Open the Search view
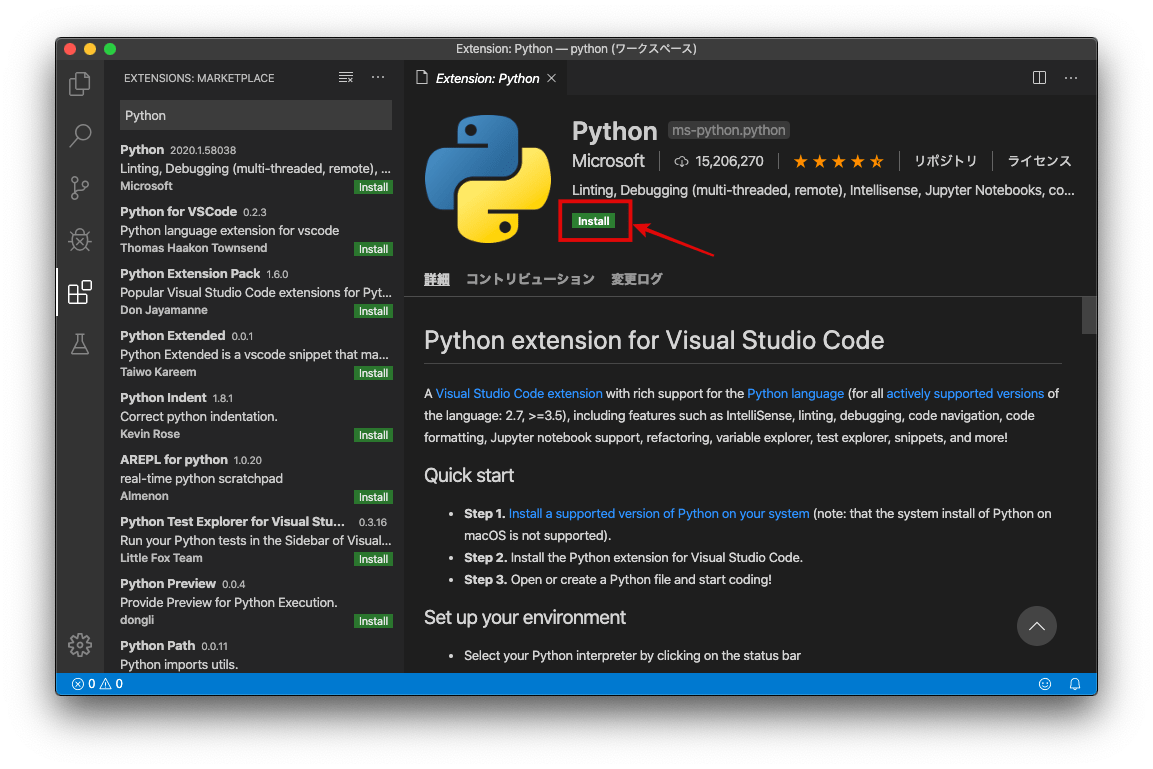 [80, 135]
